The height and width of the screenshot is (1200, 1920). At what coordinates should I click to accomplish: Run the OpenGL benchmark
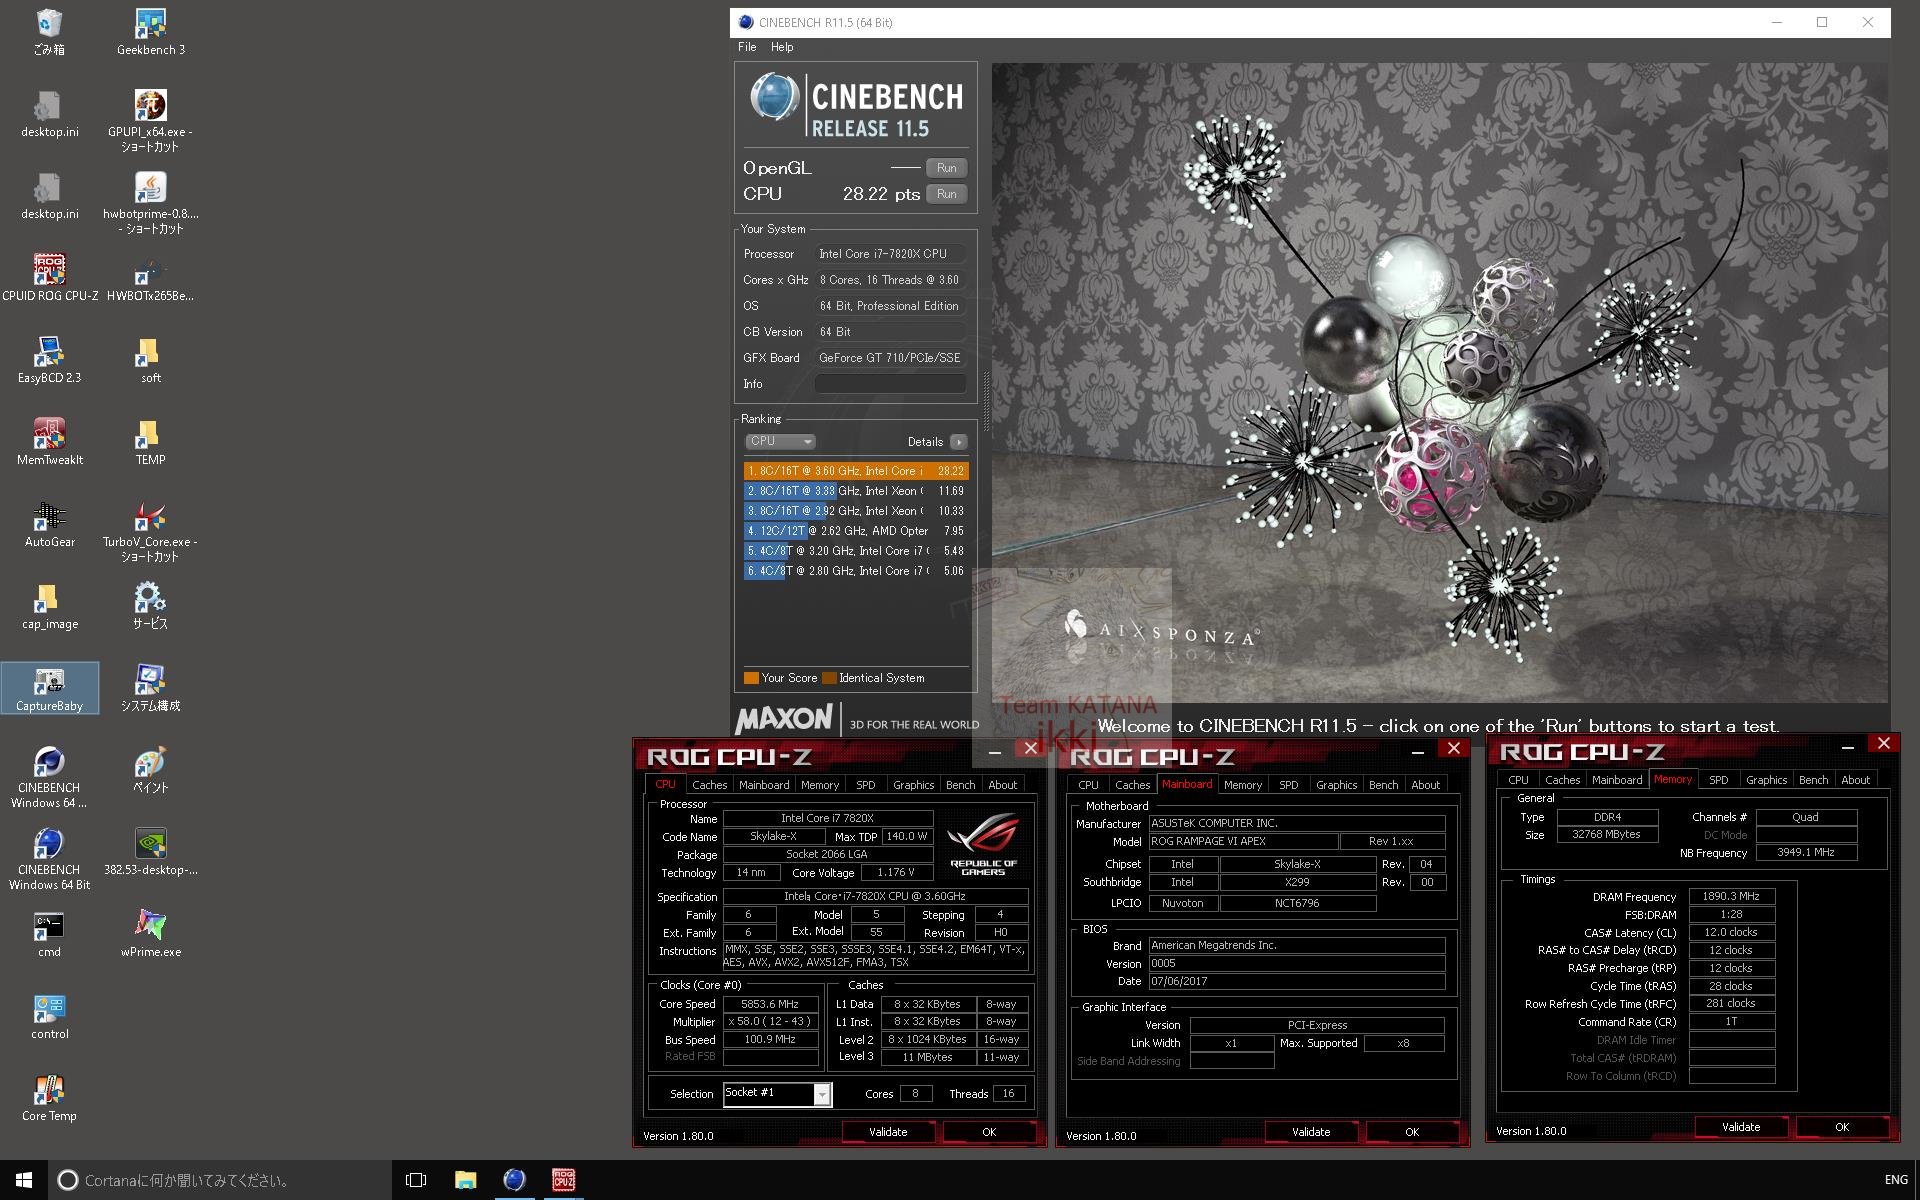(x=946, y=168)
